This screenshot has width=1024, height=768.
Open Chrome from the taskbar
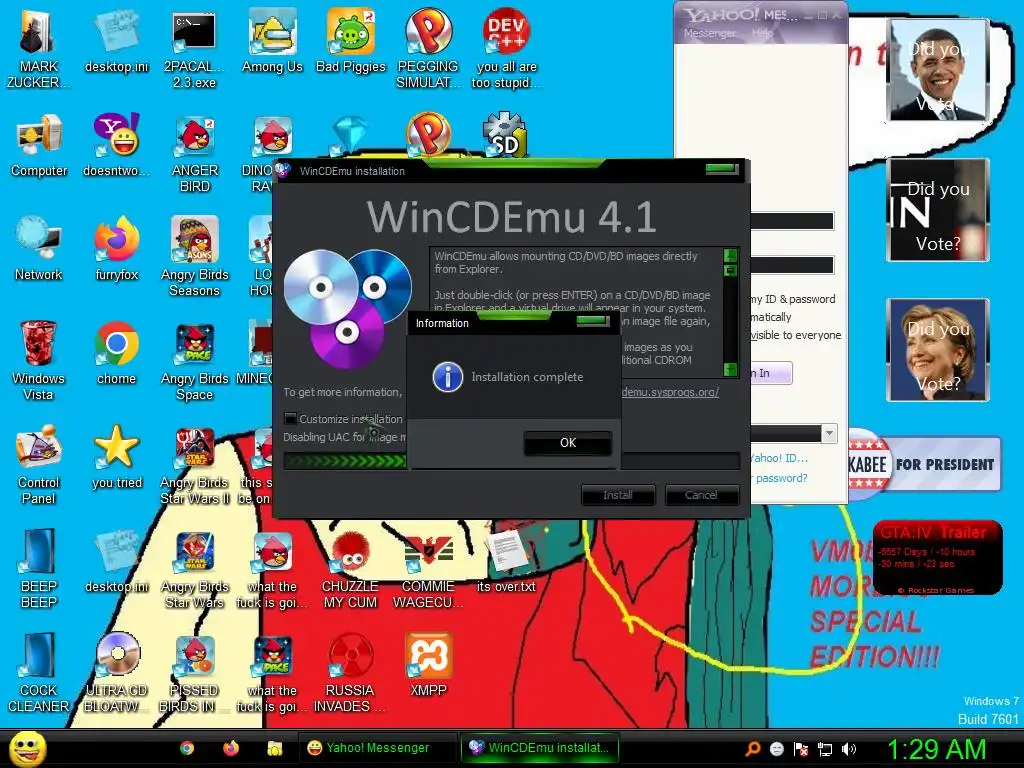[x=187, y=748]
